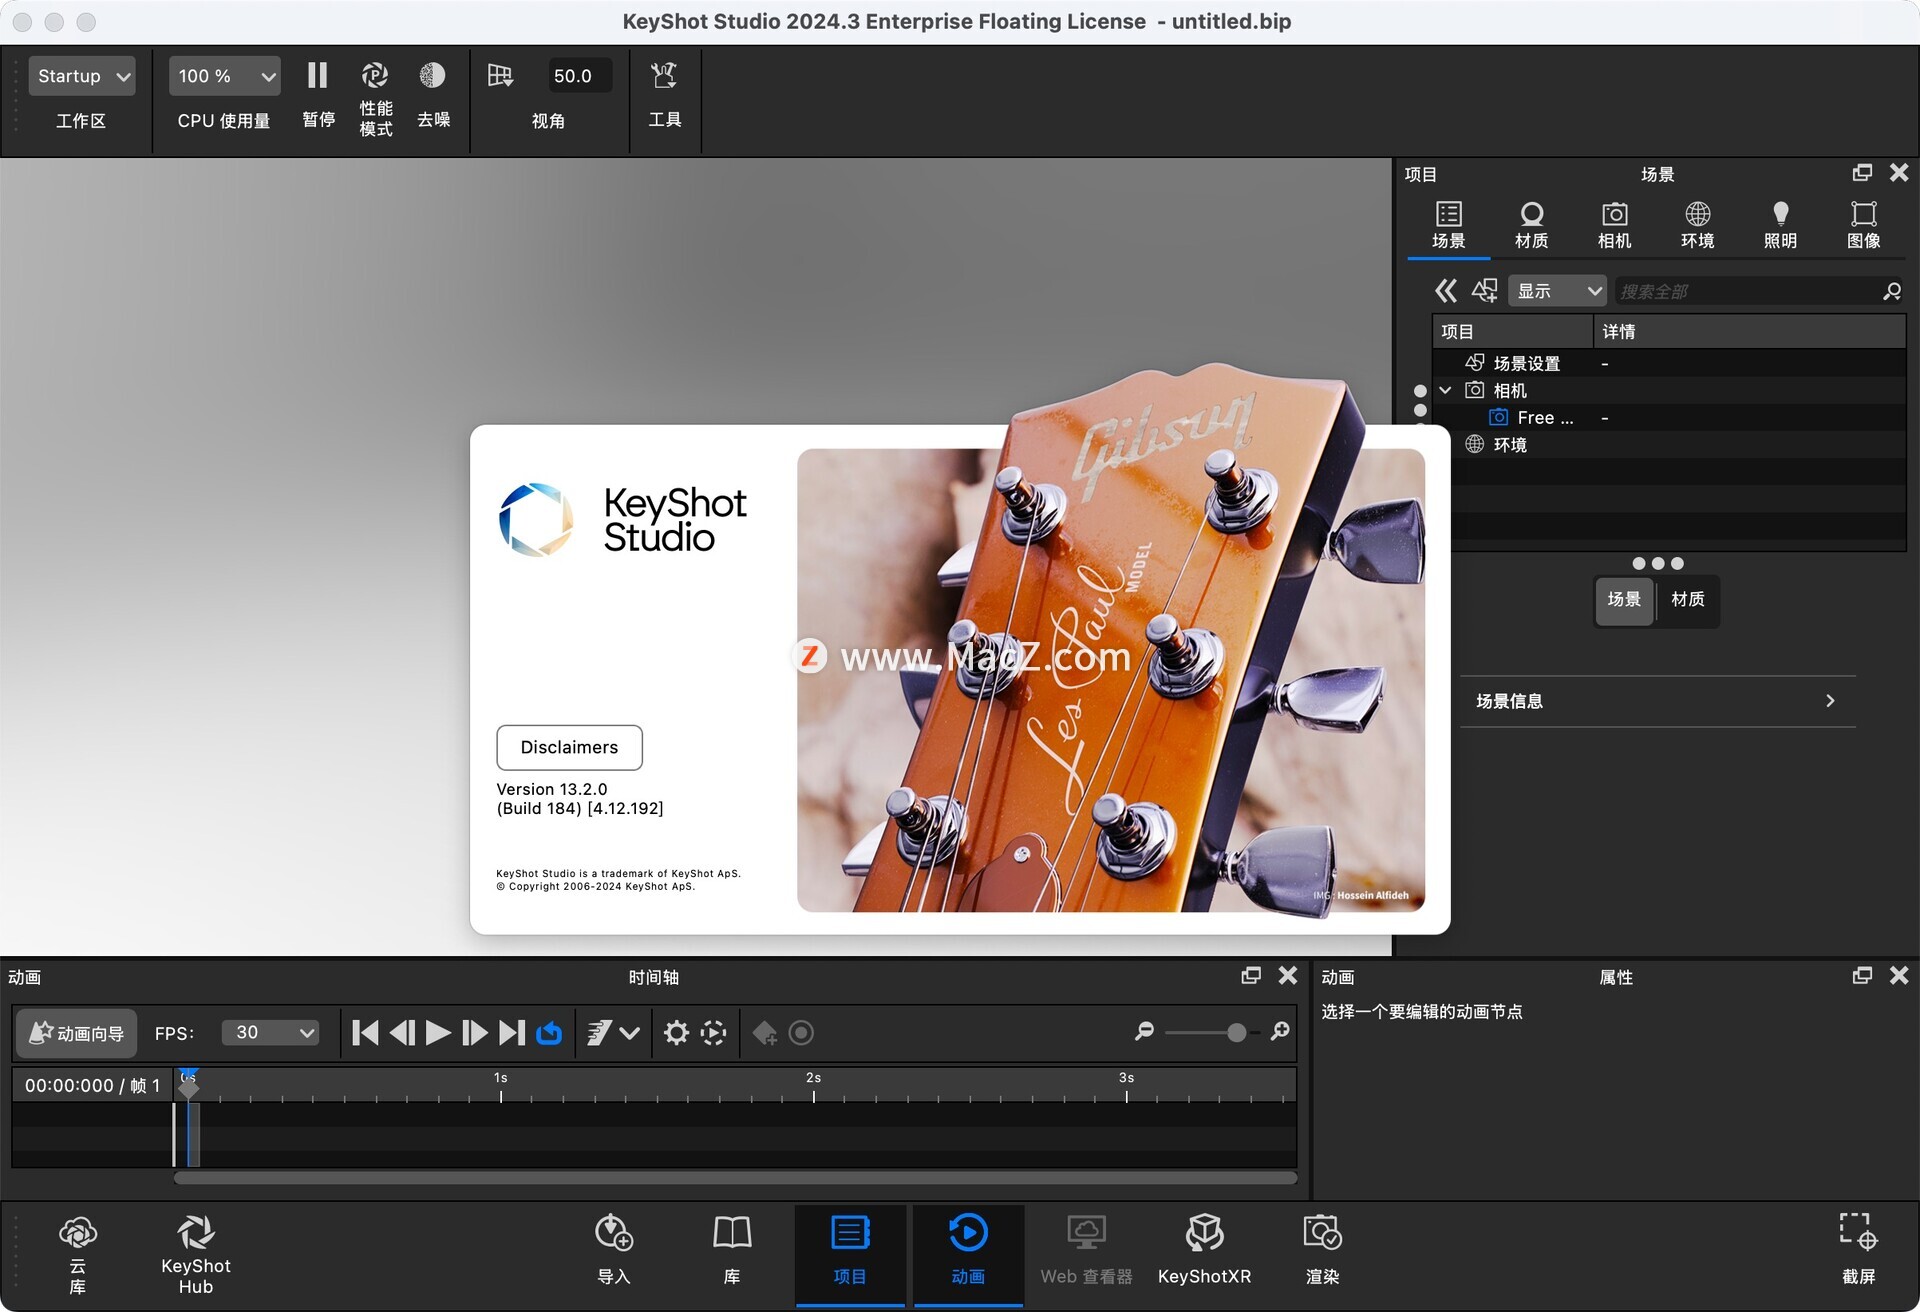Image resolution: width=1920 pixels, height=1312 pixels.
Task: Switch to the Lighting (照明) tab
Action: pyautogui.click(x=1780, y=225)
